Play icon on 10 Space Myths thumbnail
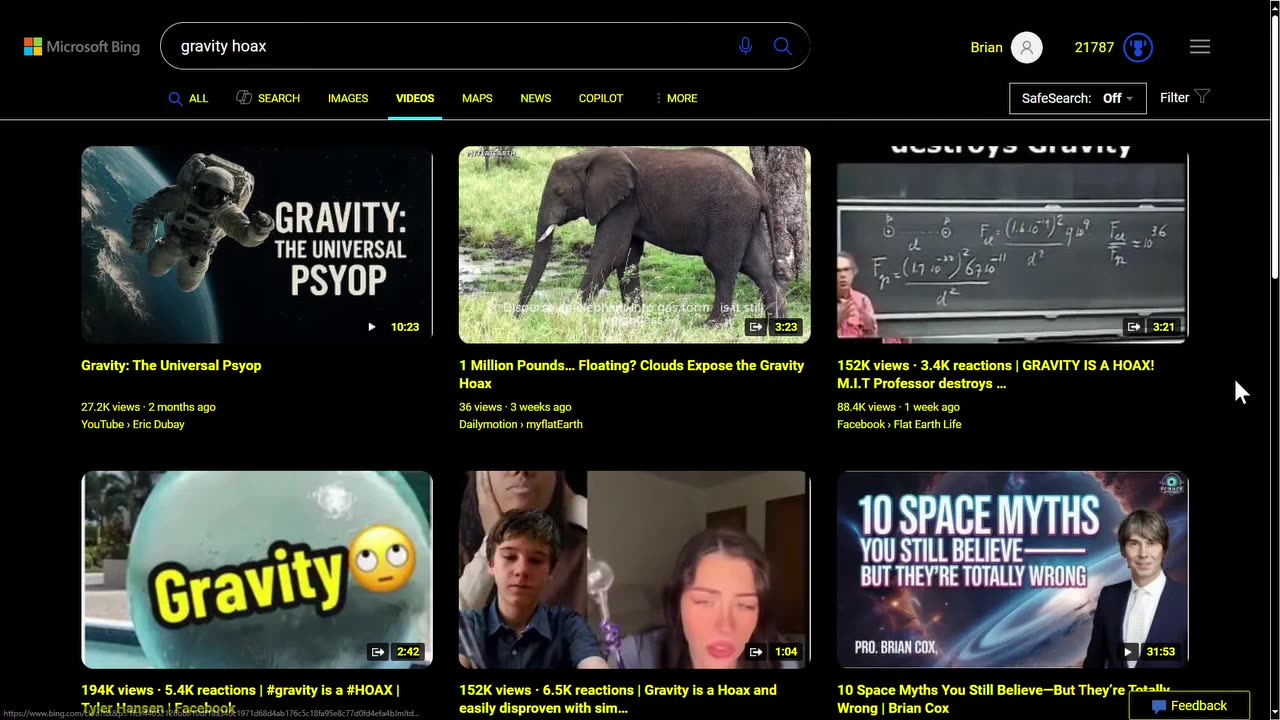The image size is (1280, 720). 1128,652
